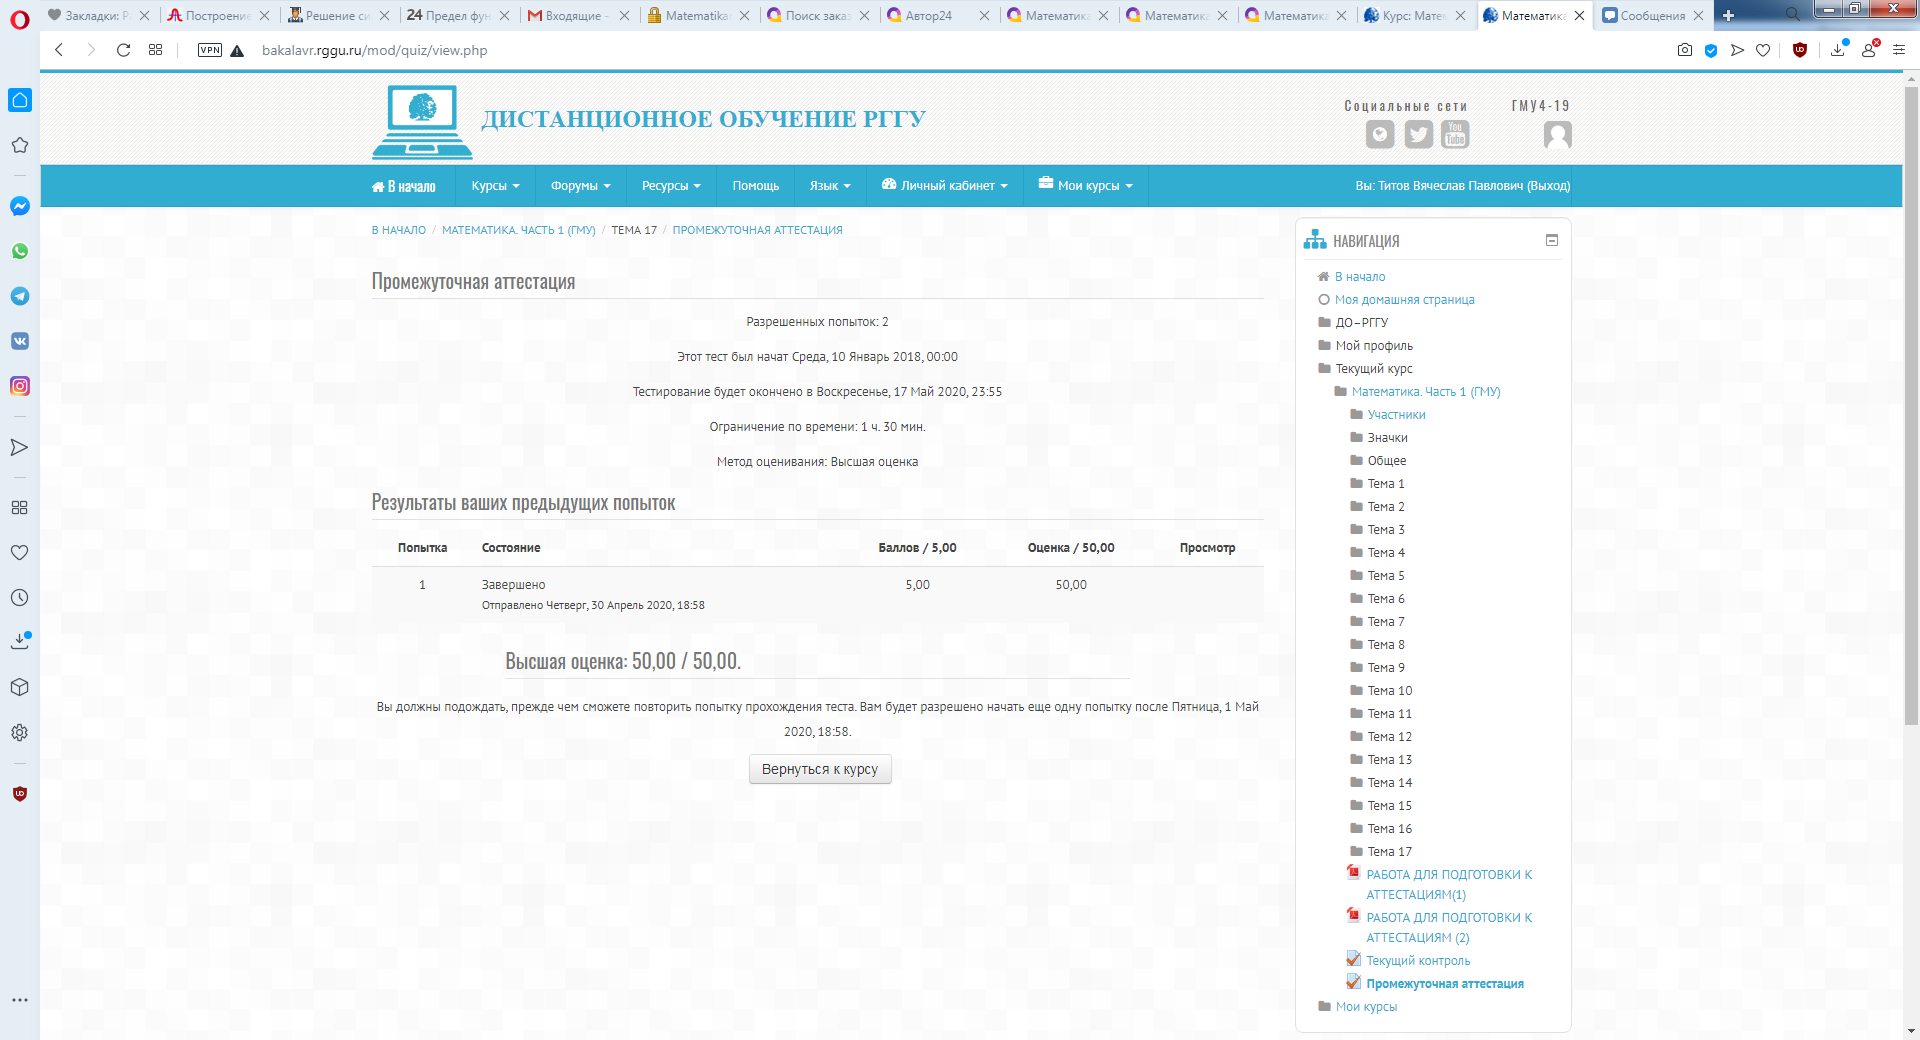Open the Личный кабинет dropdown
Viewport: 1920px width, 1040px height.
[945, 186]
